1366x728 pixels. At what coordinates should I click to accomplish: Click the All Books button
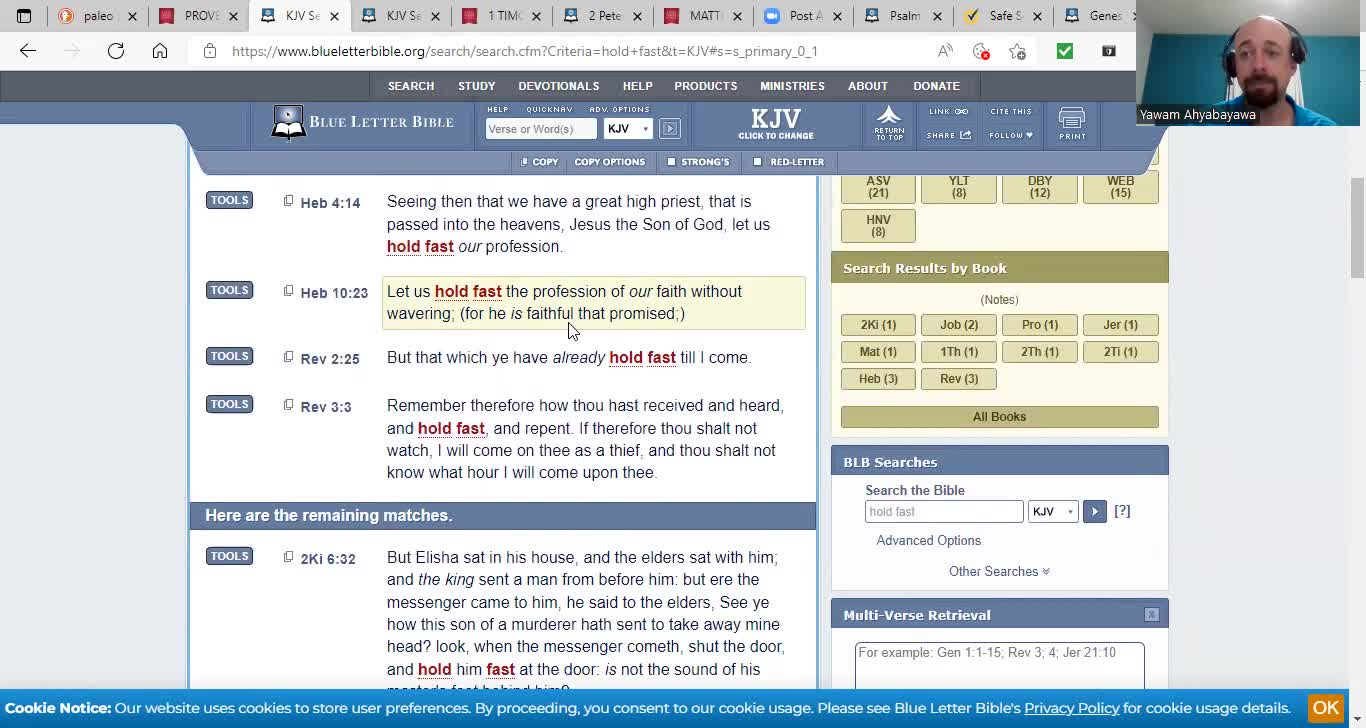(x=999, y=416)
